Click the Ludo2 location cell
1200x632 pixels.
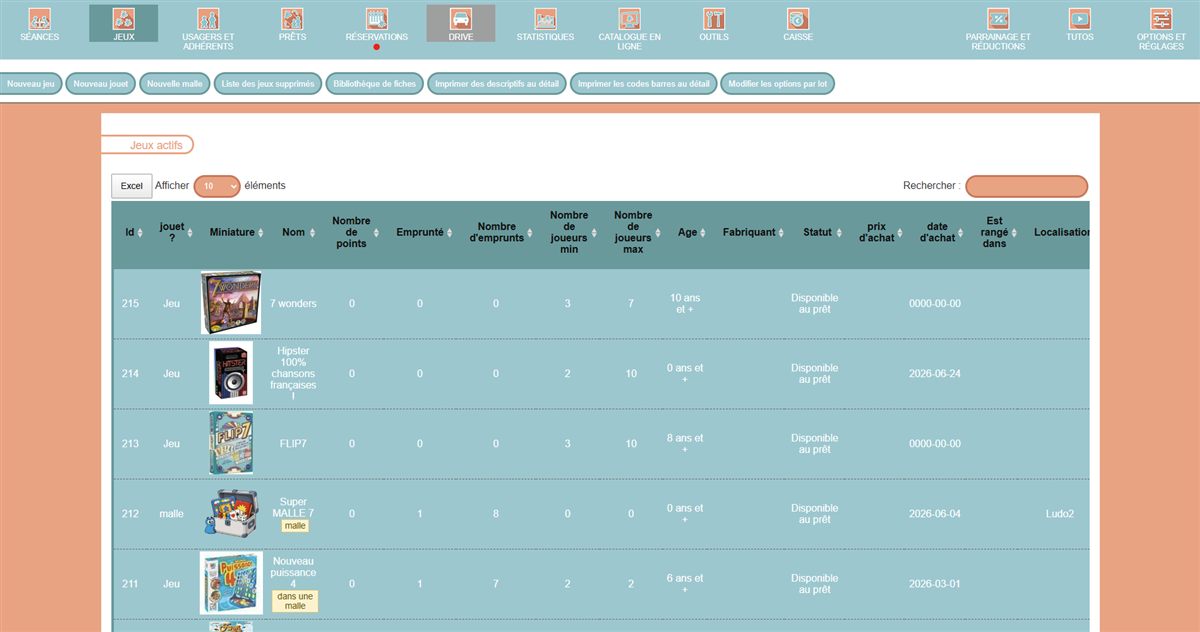pos(1060,514)
